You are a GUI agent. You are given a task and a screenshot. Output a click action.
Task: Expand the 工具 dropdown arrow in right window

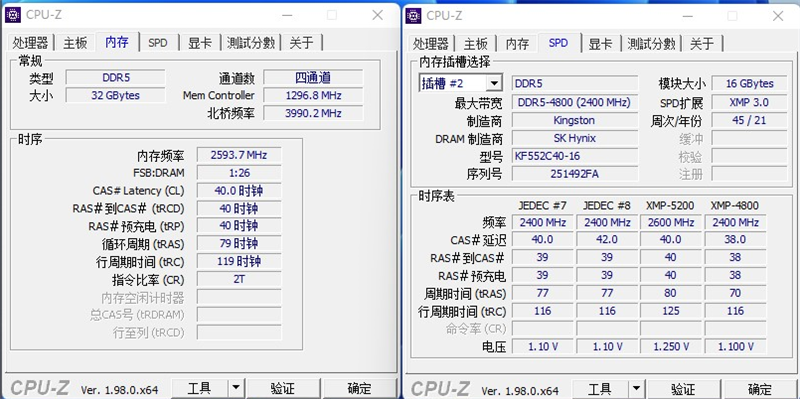click(x=636, y=389)
